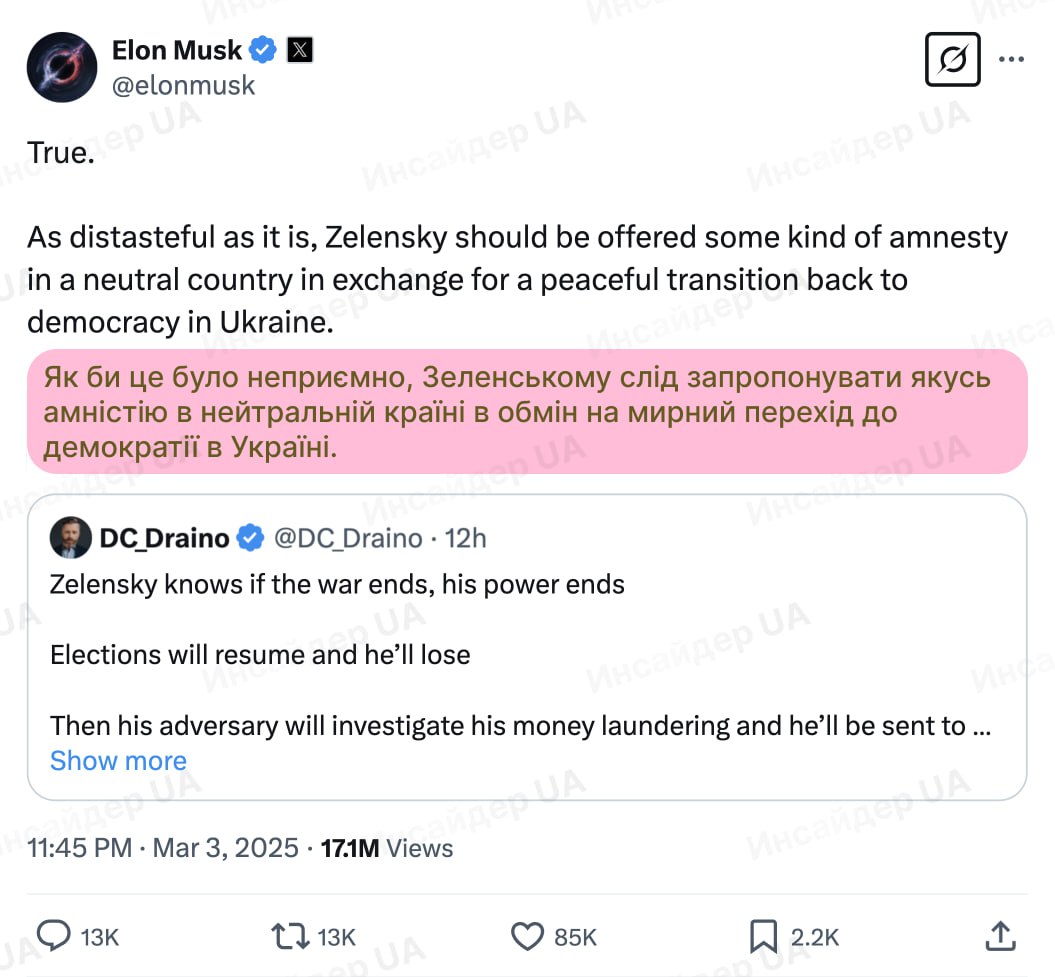
Task: Repost this tweet via retweet icon
Action: 290,936
